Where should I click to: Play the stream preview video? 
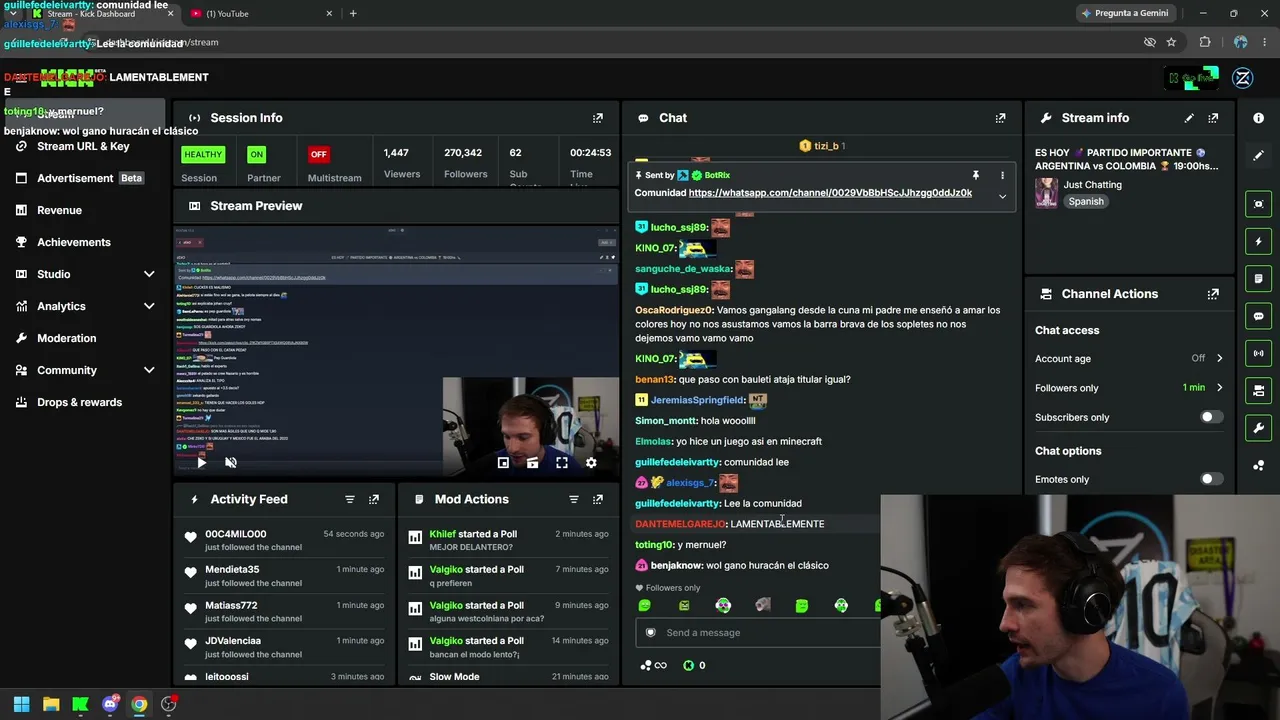(201, 462)
